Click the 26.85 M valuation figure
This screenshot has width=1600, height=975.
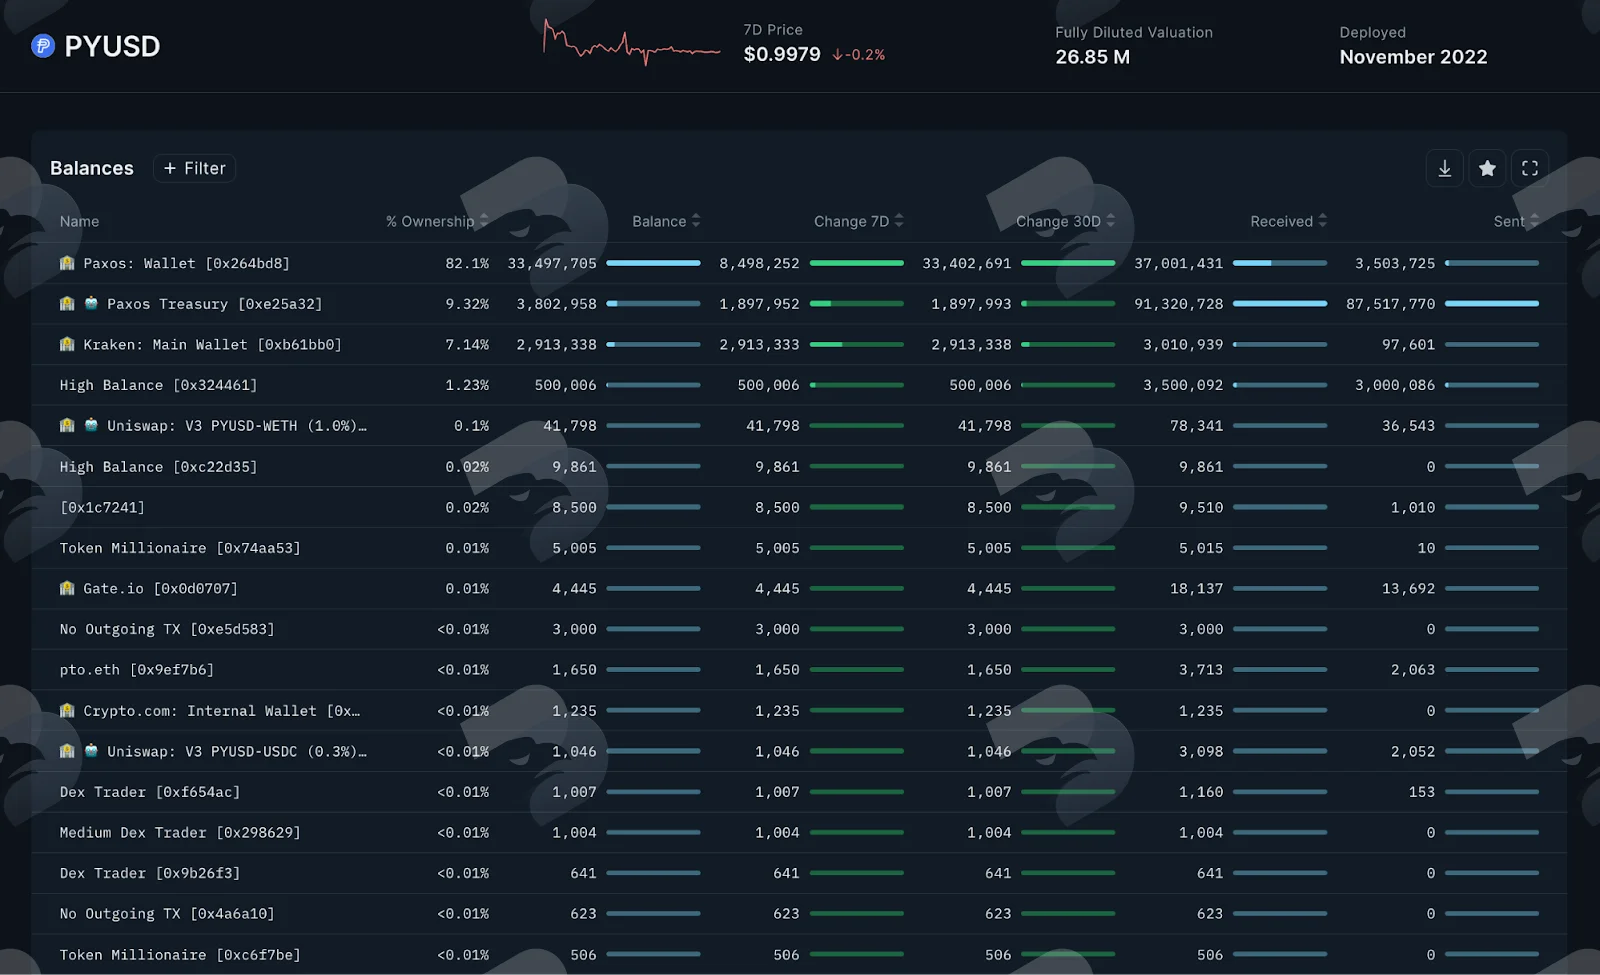tap(1093, 57)
